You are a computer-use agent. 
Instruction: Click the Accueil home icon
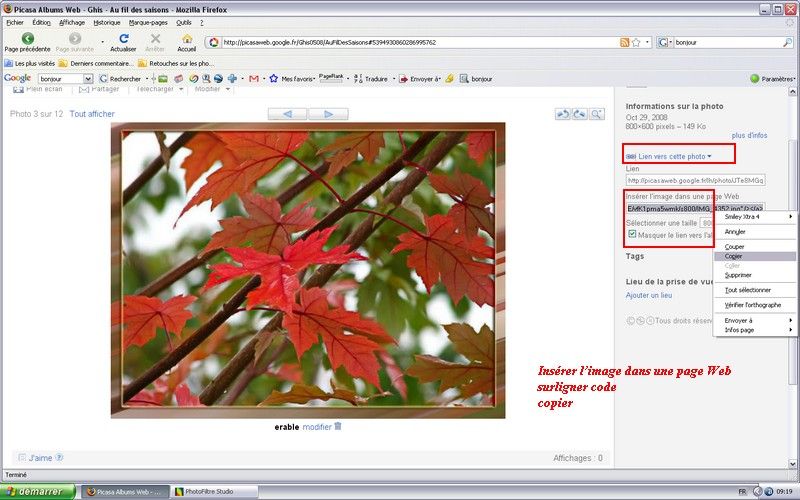tap(187, 39)
